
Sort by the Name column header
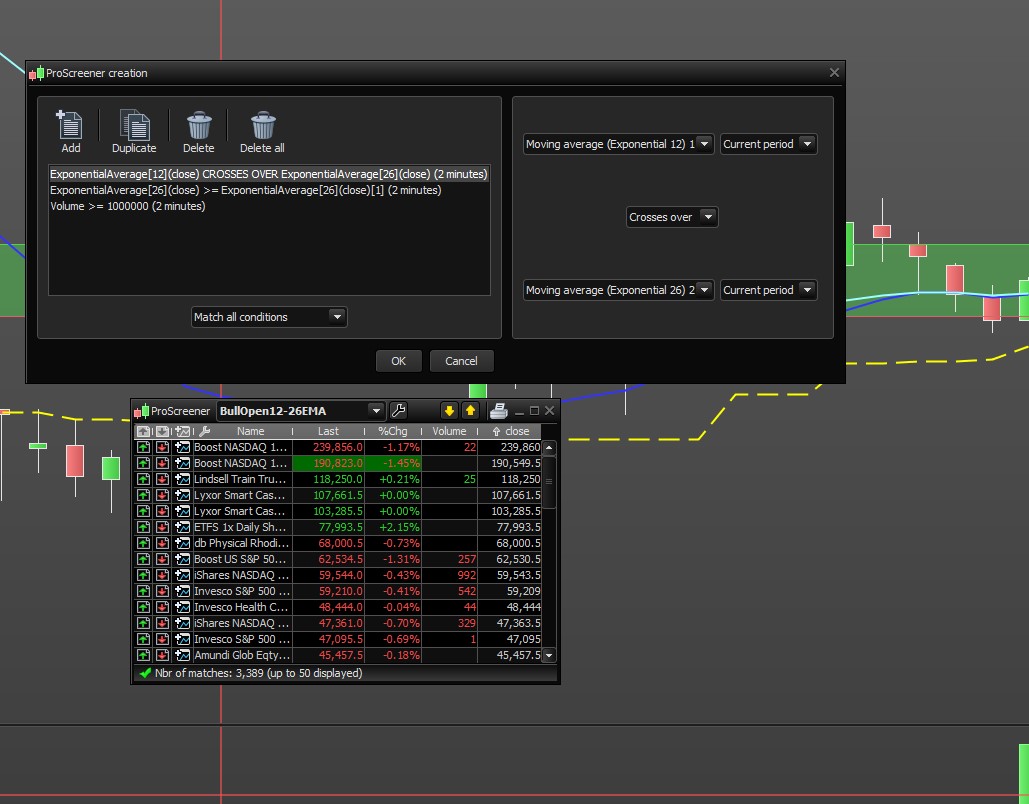coord(251,431)
